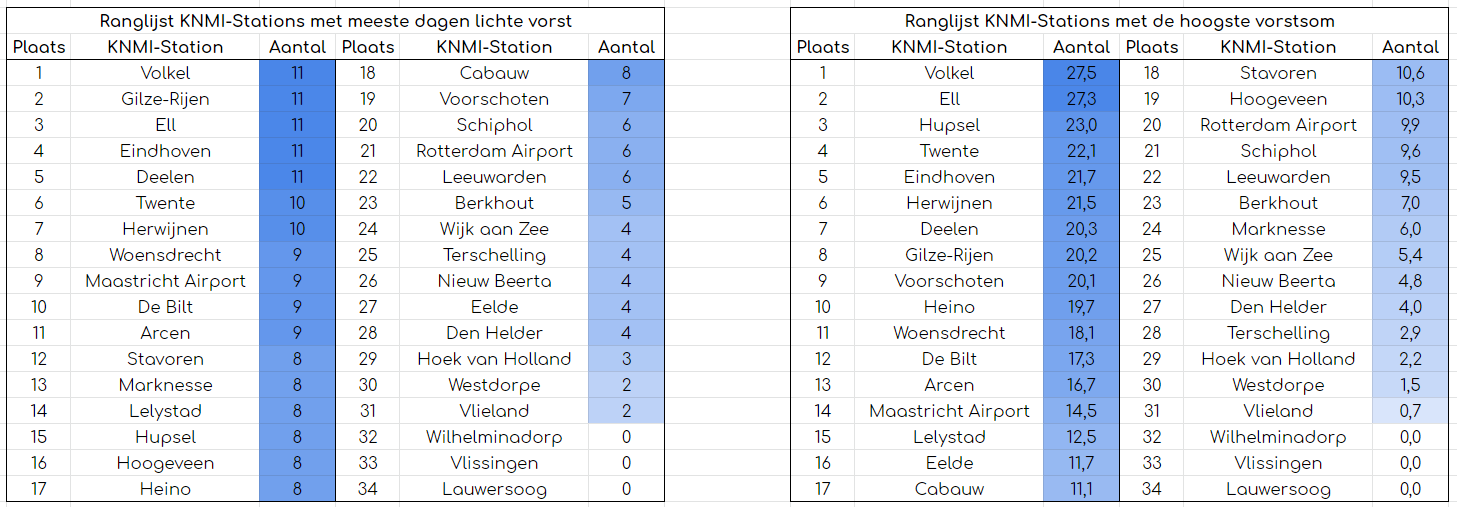Select Volkel in the lichte vorst table
This screenshot has height=507, width=1457.
tap(165, 73)
